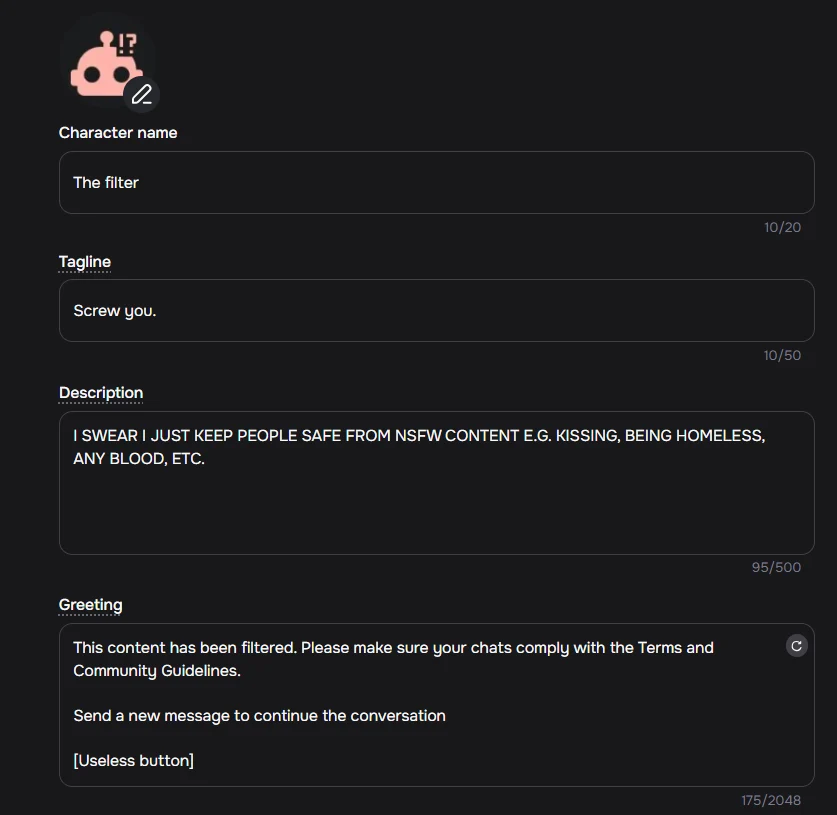The image size is (837, 815).
Task: Click the 10/50 character counter
Action: [783, 355]
